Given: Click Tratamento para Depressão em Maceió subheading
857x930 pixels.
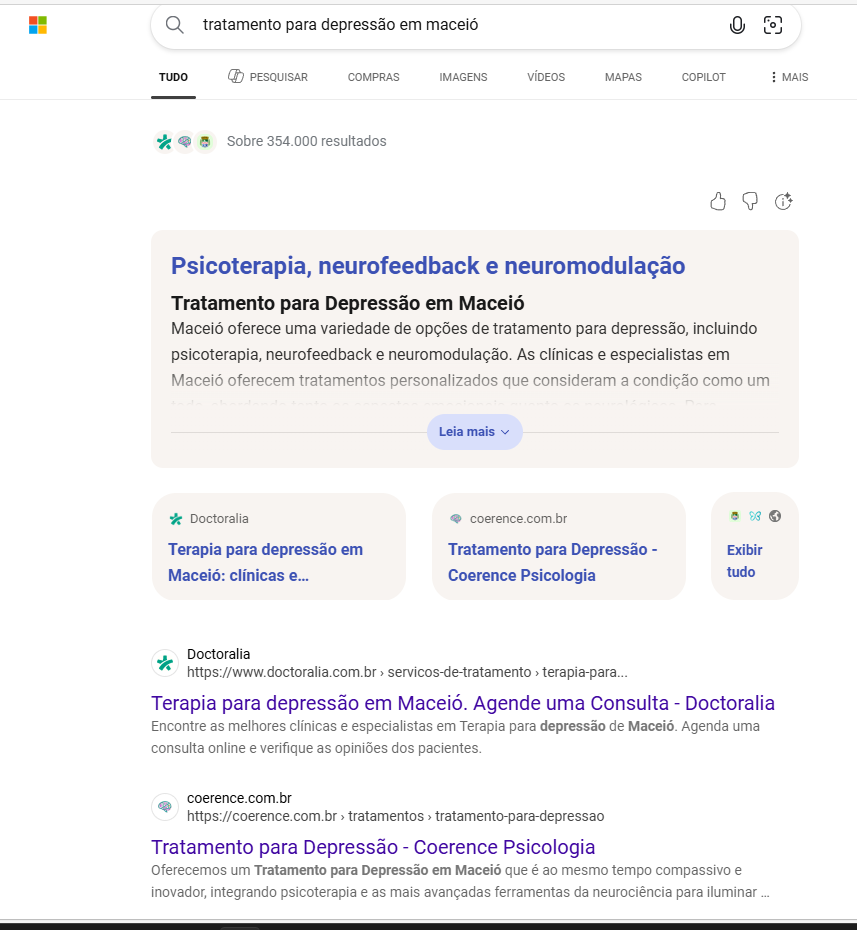Looking at the screenshot, I should click(348, 303).
